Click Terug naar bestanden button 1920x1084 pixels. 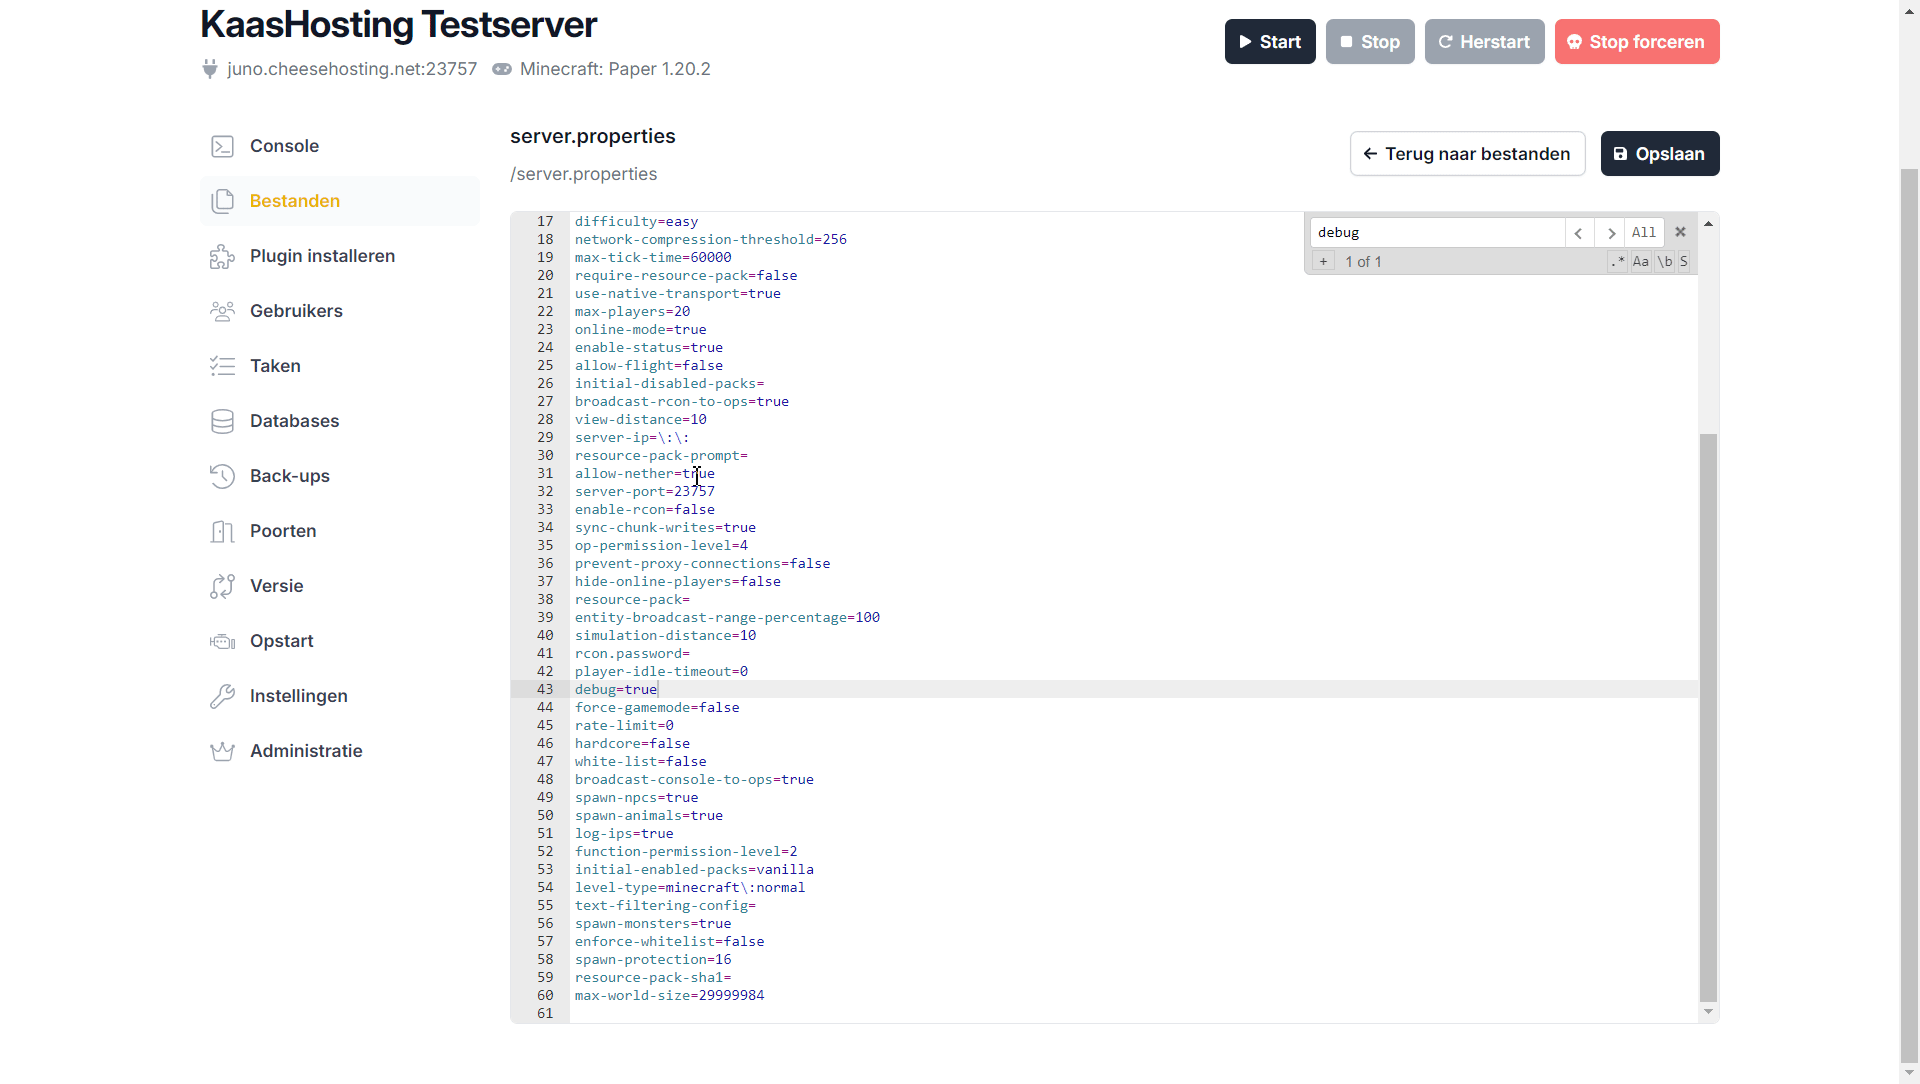pos(1467,154)
